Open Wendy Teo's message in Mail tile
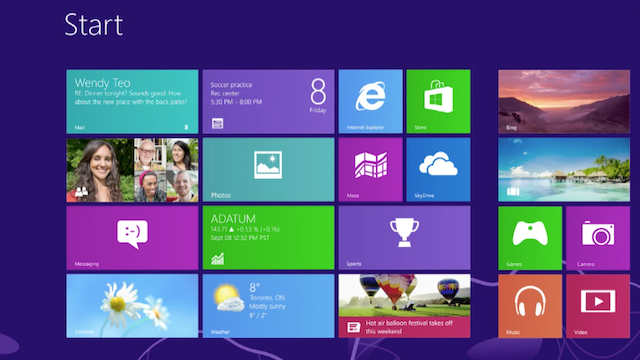This screenshot has width=640, height=360. 132,101
